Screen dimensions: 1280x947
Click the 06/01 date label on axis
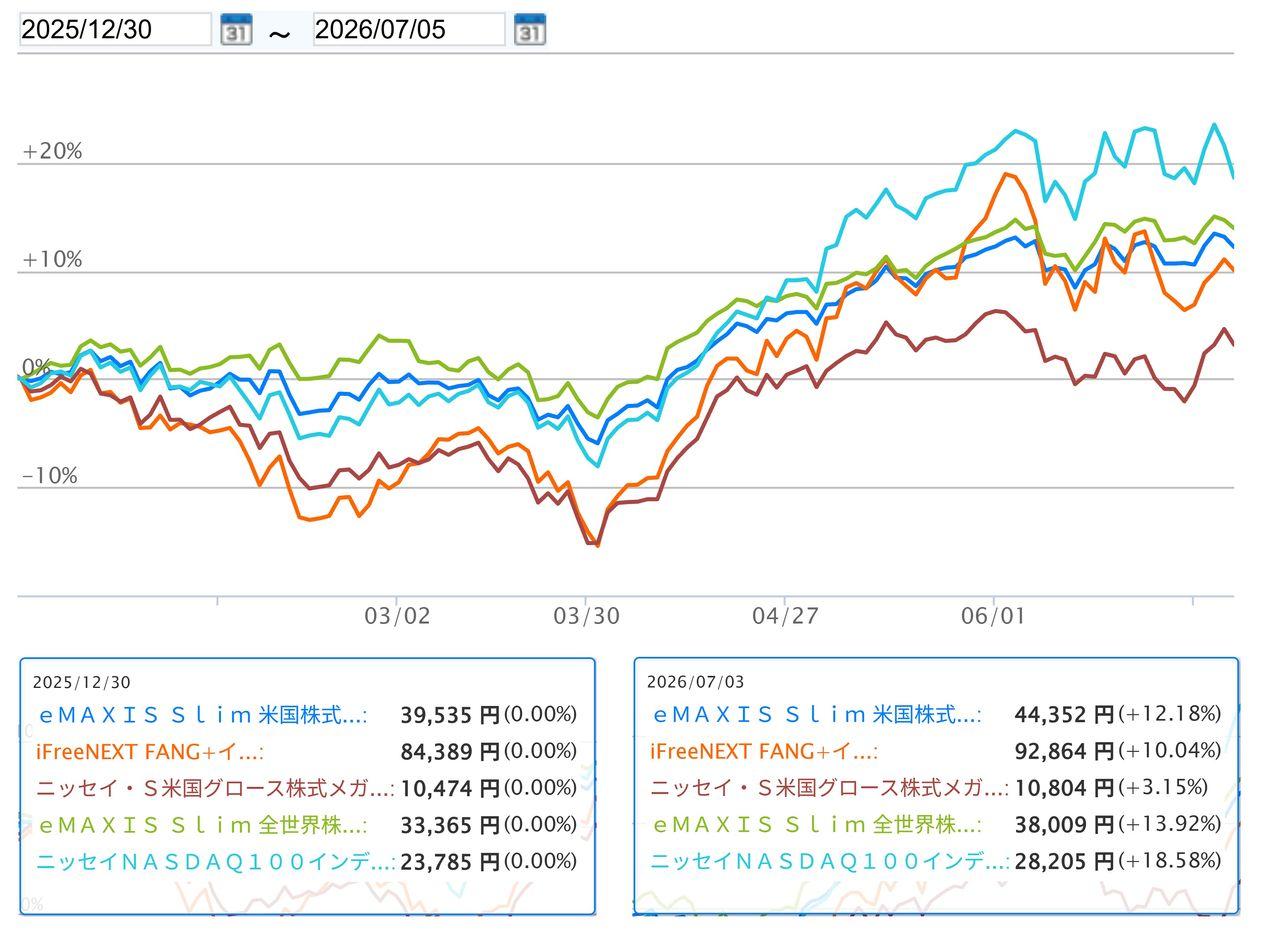(993, 616)
